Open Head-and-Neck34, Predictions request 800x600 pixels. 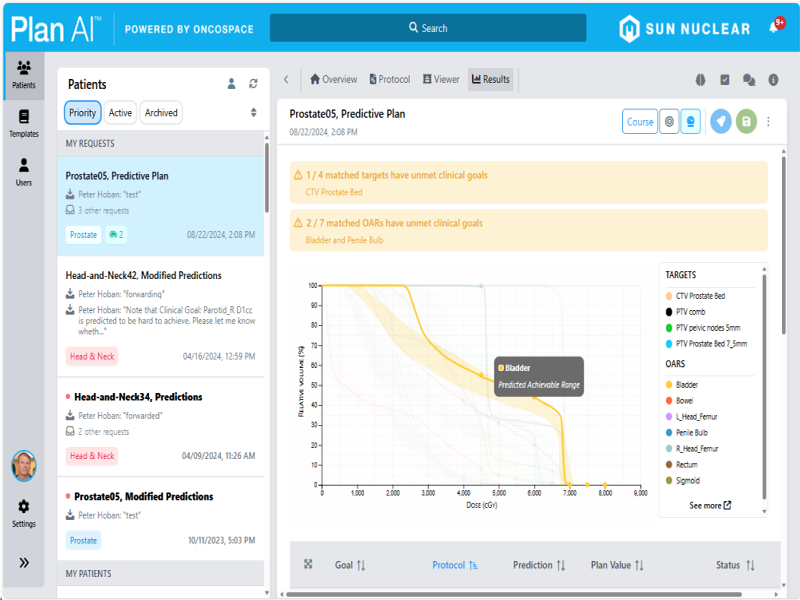click(x=161, y=427)
